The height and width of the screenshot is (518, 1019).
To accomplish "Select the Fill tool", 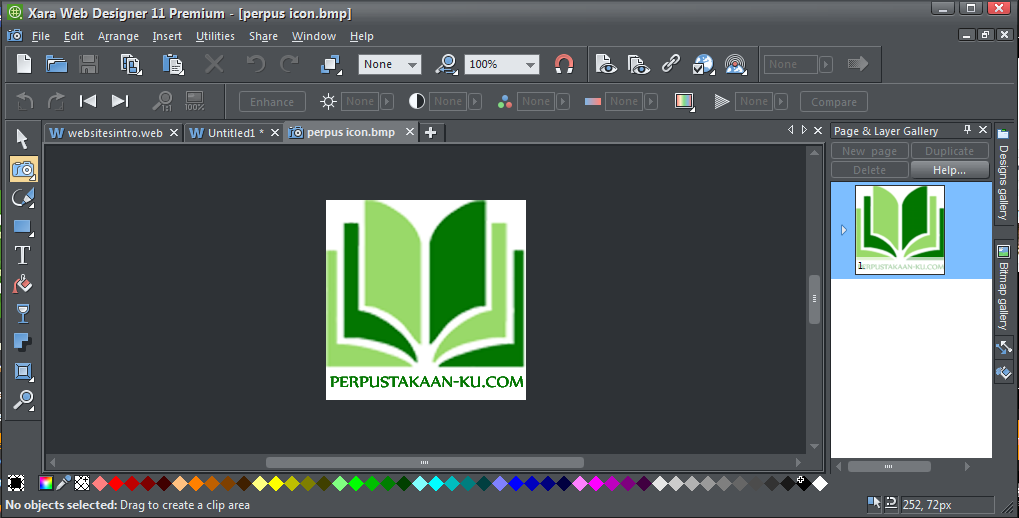I will 23,284.
